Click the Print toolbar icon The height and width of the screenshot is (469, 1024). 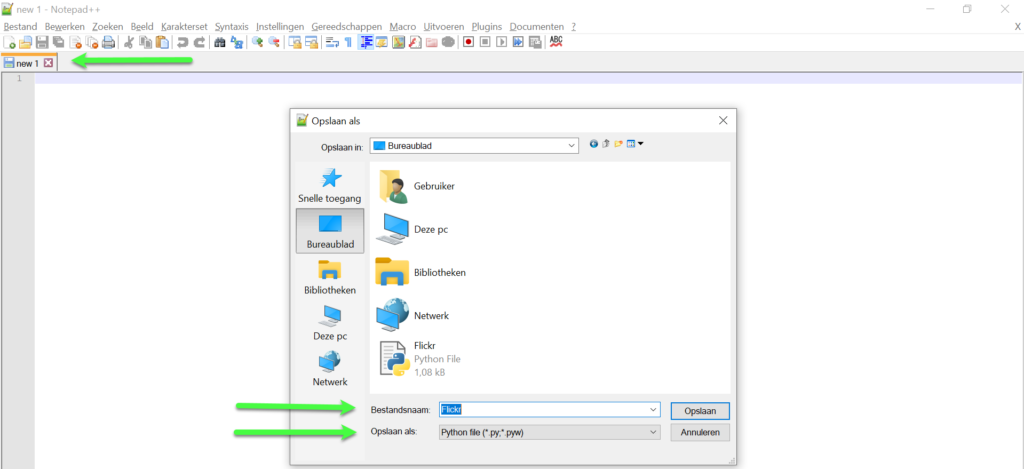pos(108,42)
